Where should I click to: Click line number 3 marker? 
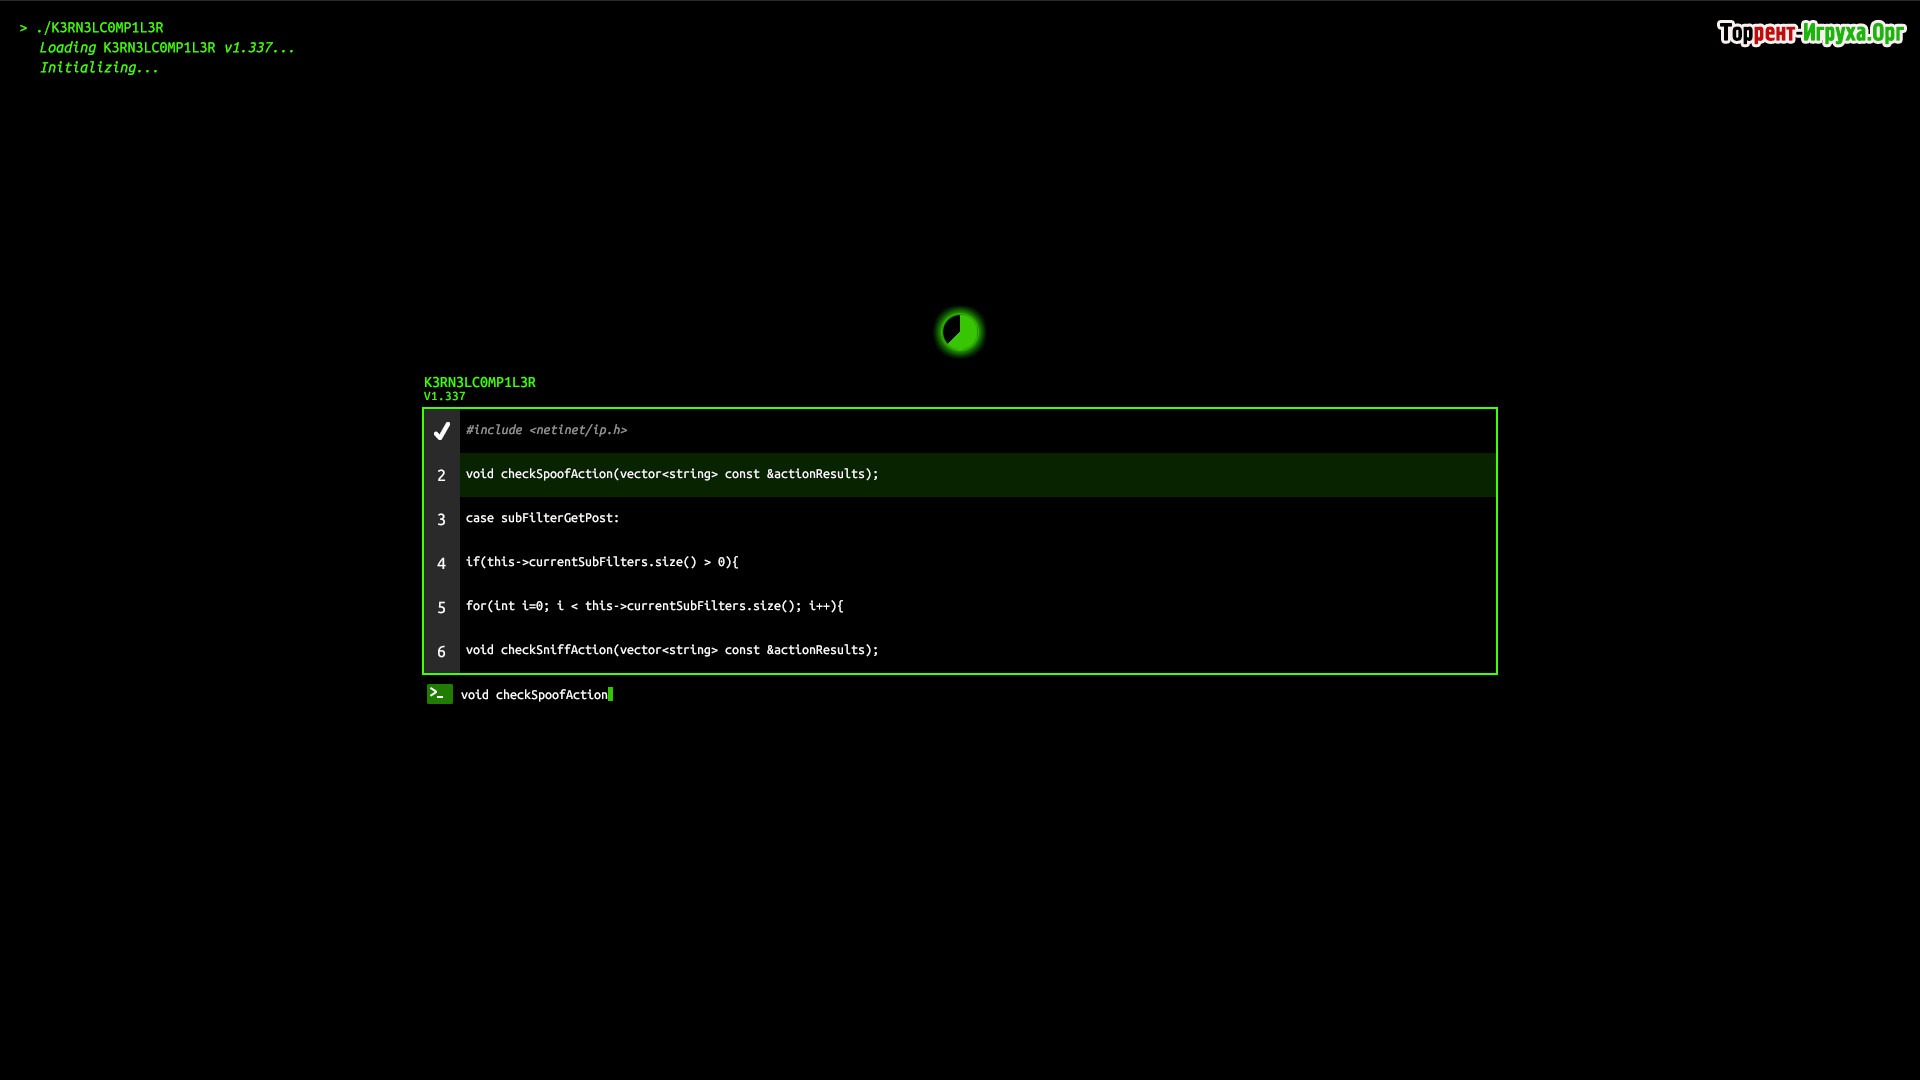click(x=441, y=519)
